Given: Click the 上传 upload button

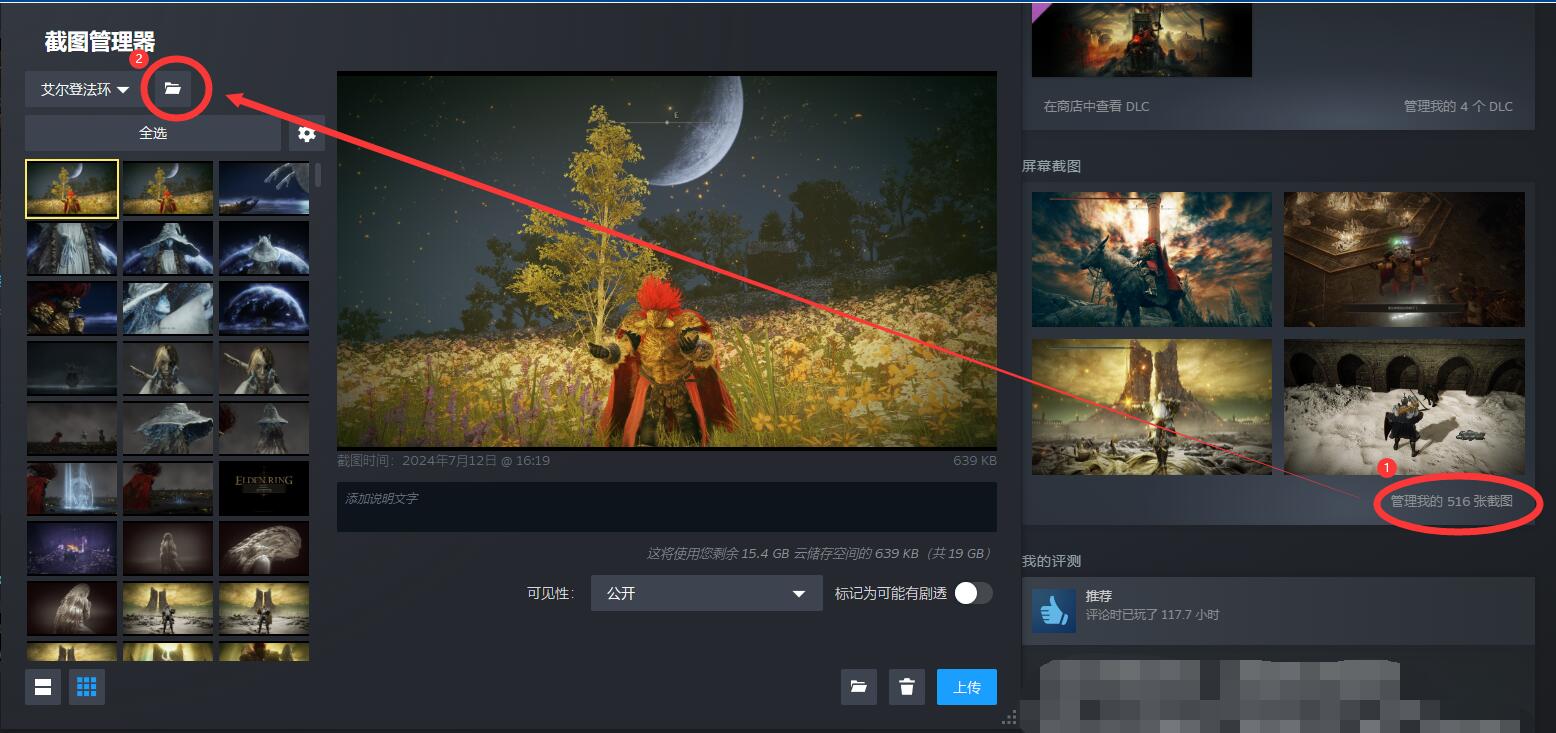Looking at the screenshot, I should pos(967,687).
